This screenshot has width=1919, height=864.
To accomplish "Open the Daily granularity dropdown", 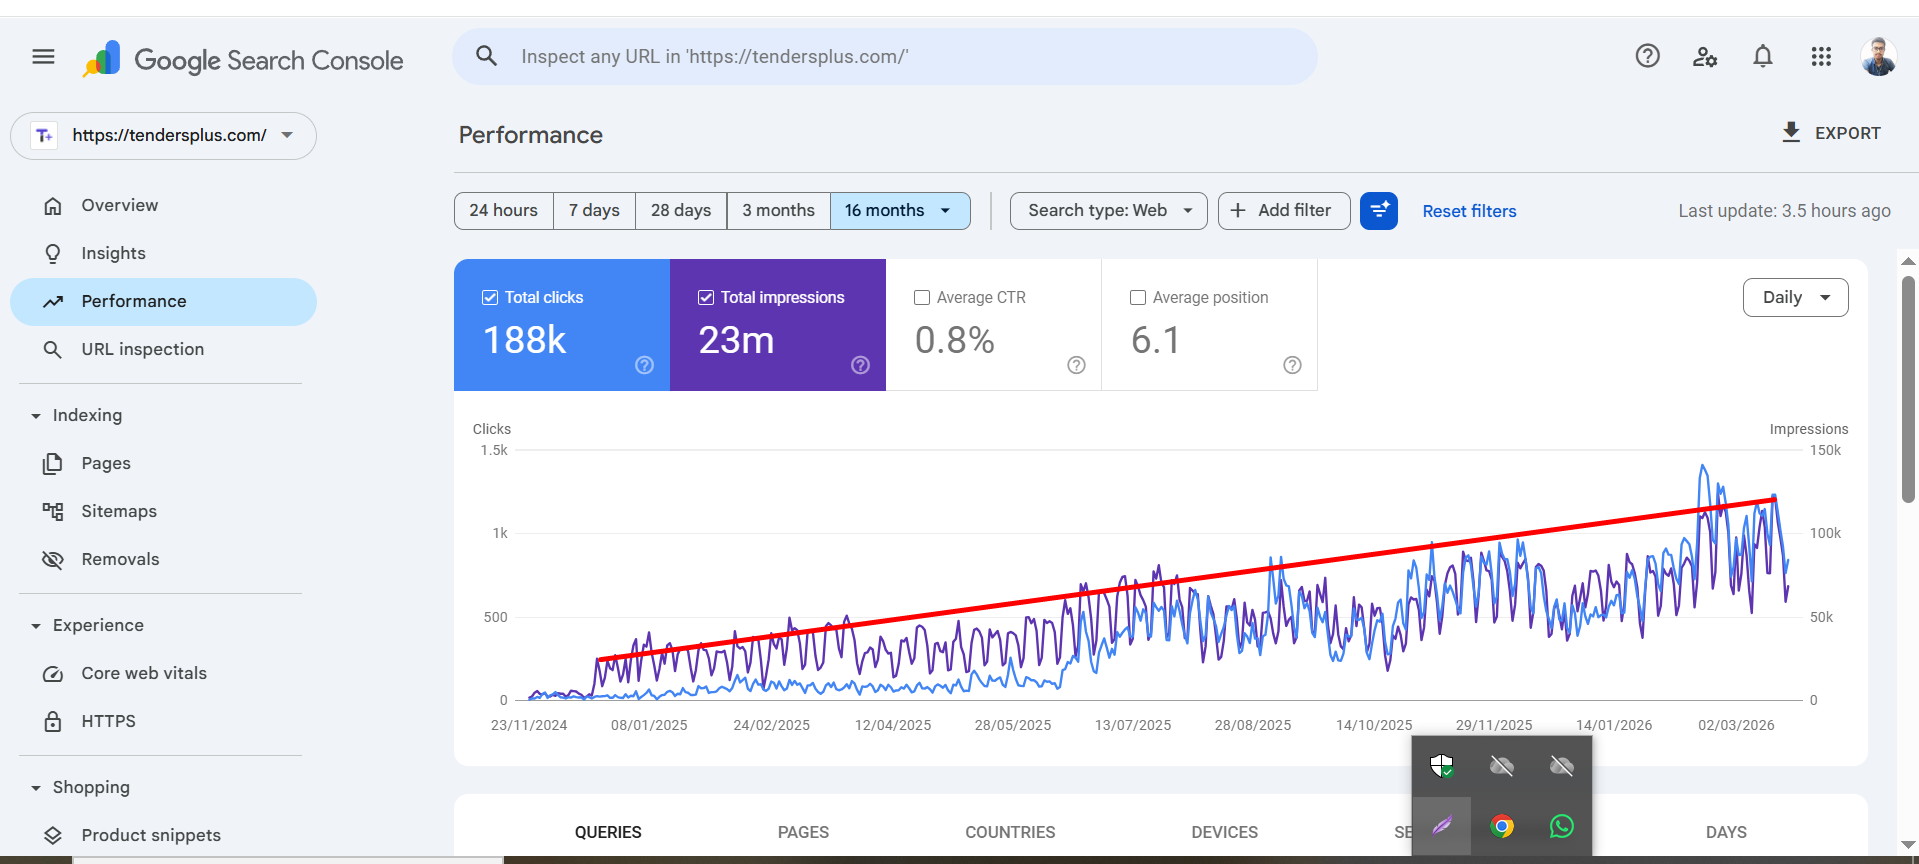I will click(x=1795, y=297).
